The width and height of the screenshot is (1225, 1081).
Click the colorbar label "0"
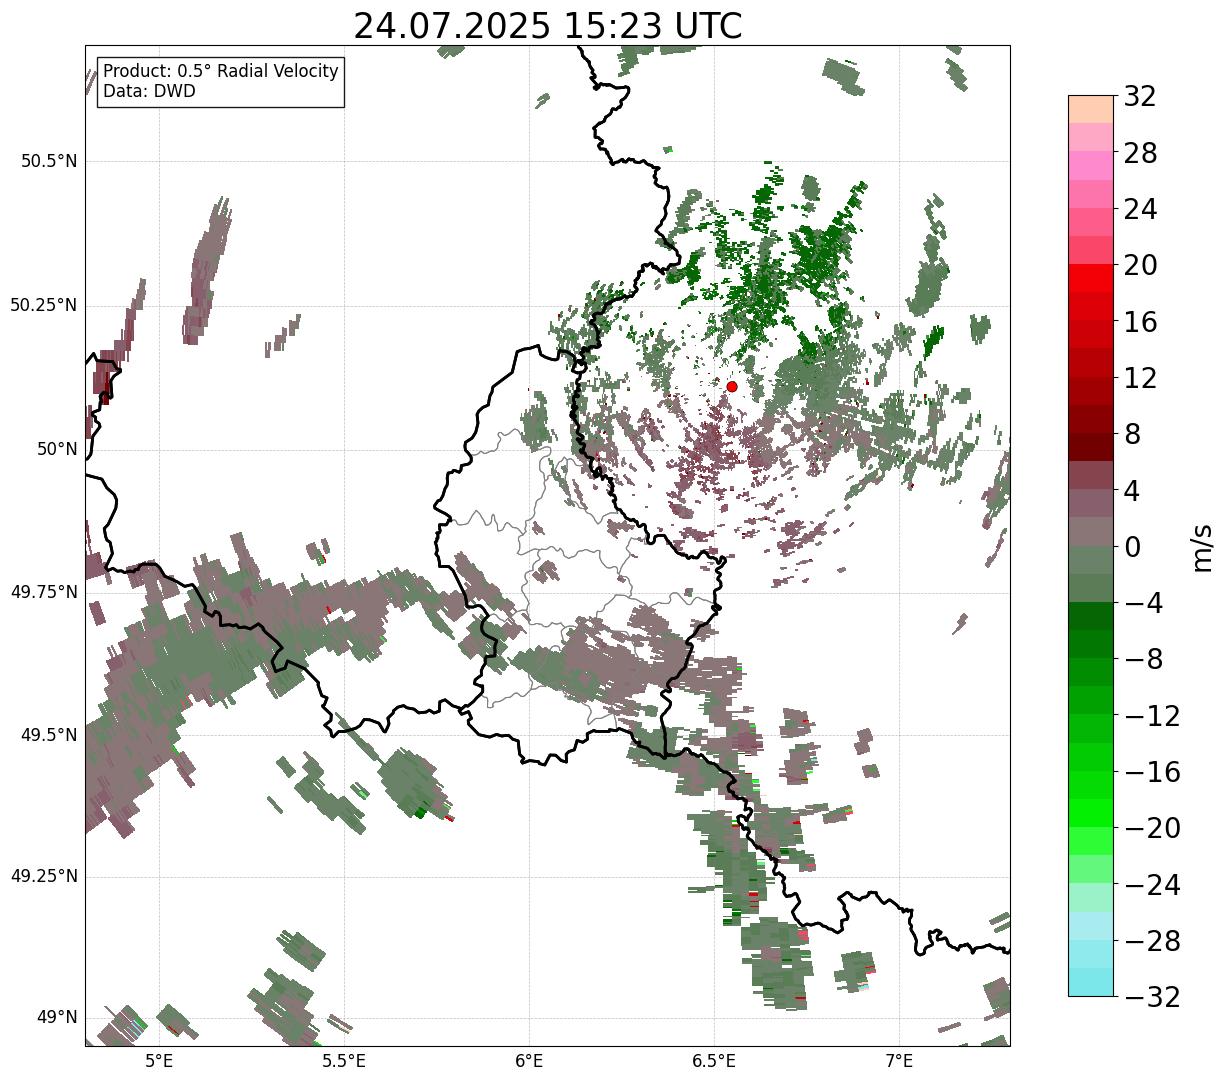coord(1132,547)
